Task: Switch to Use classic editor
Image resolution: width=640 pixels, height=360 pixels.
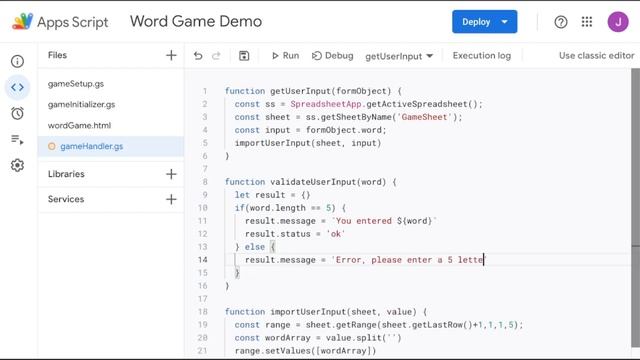Action: click(x=596, y=56)
